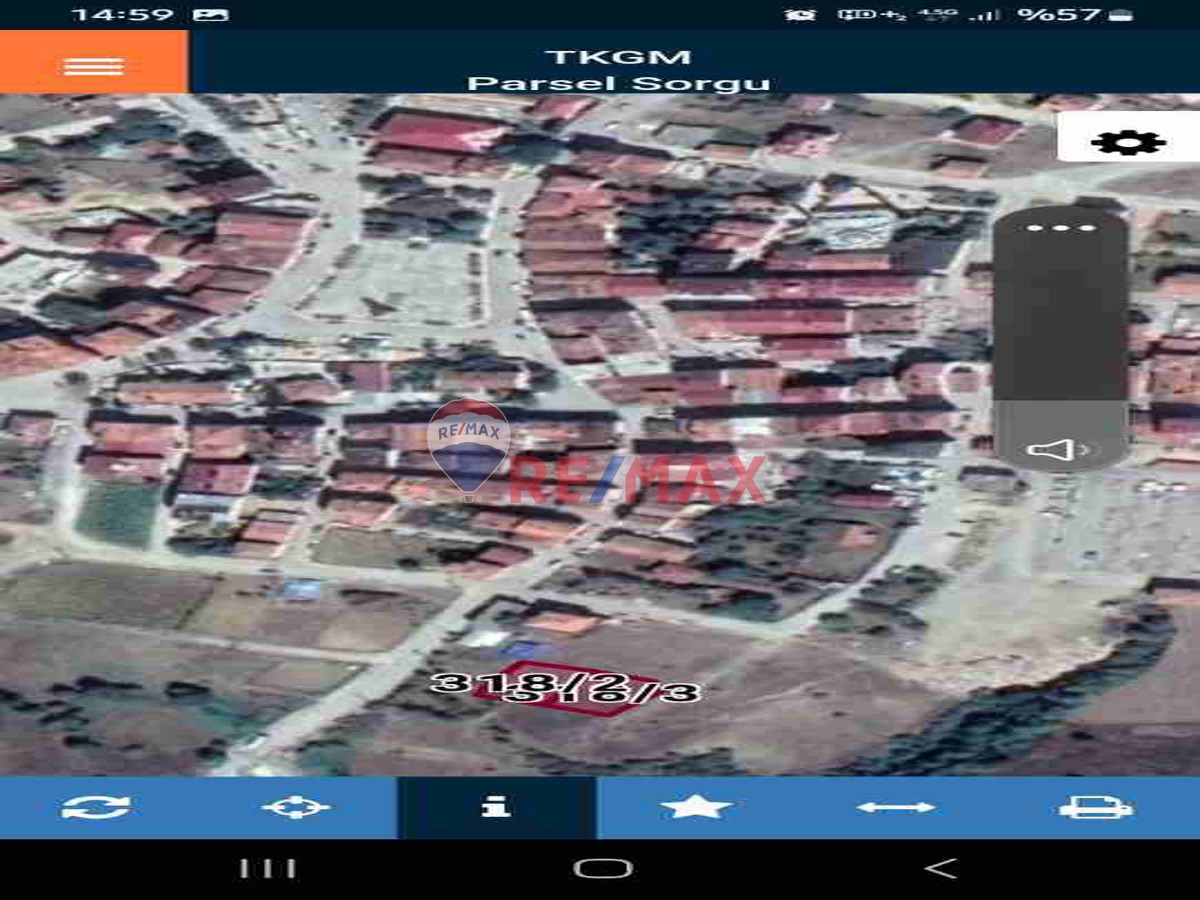The width and height of the screenshot is (1200, 900).
Task: Tap the crosshair locate icon
Action: click(296, 807)
